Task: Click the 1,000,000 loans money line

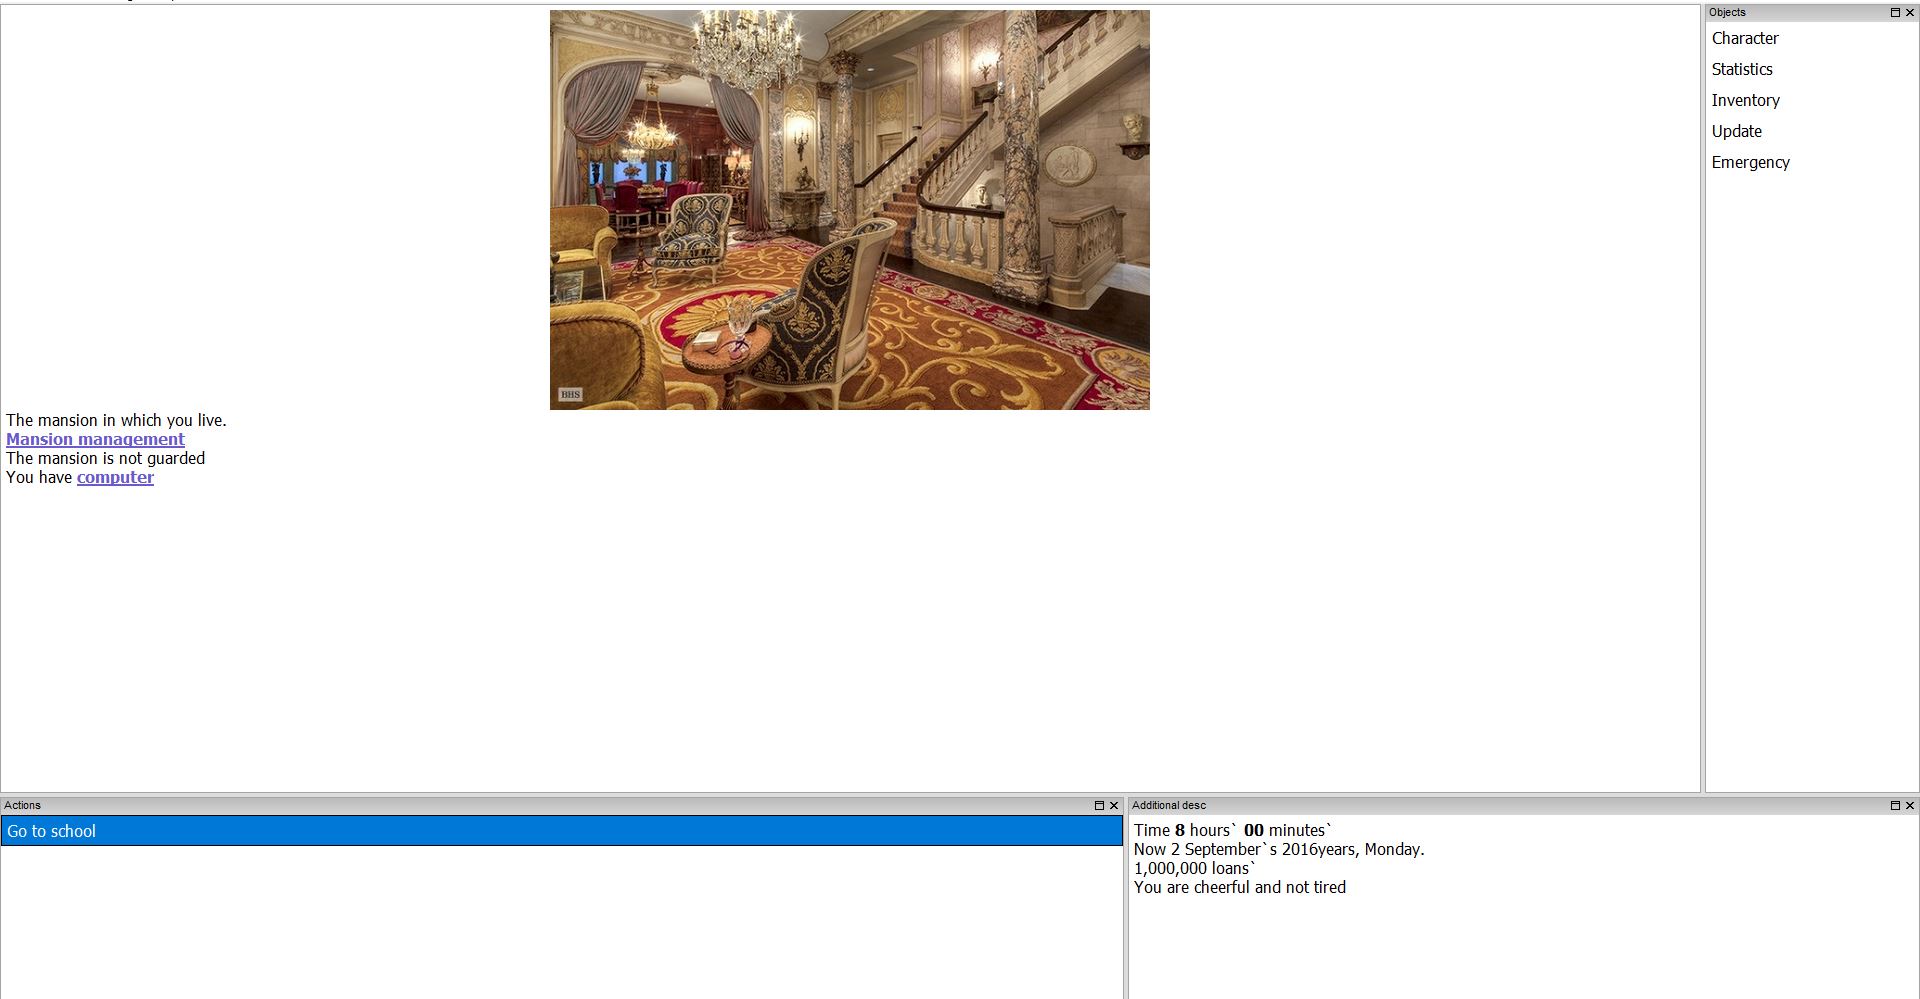Action: [1194, 868]
